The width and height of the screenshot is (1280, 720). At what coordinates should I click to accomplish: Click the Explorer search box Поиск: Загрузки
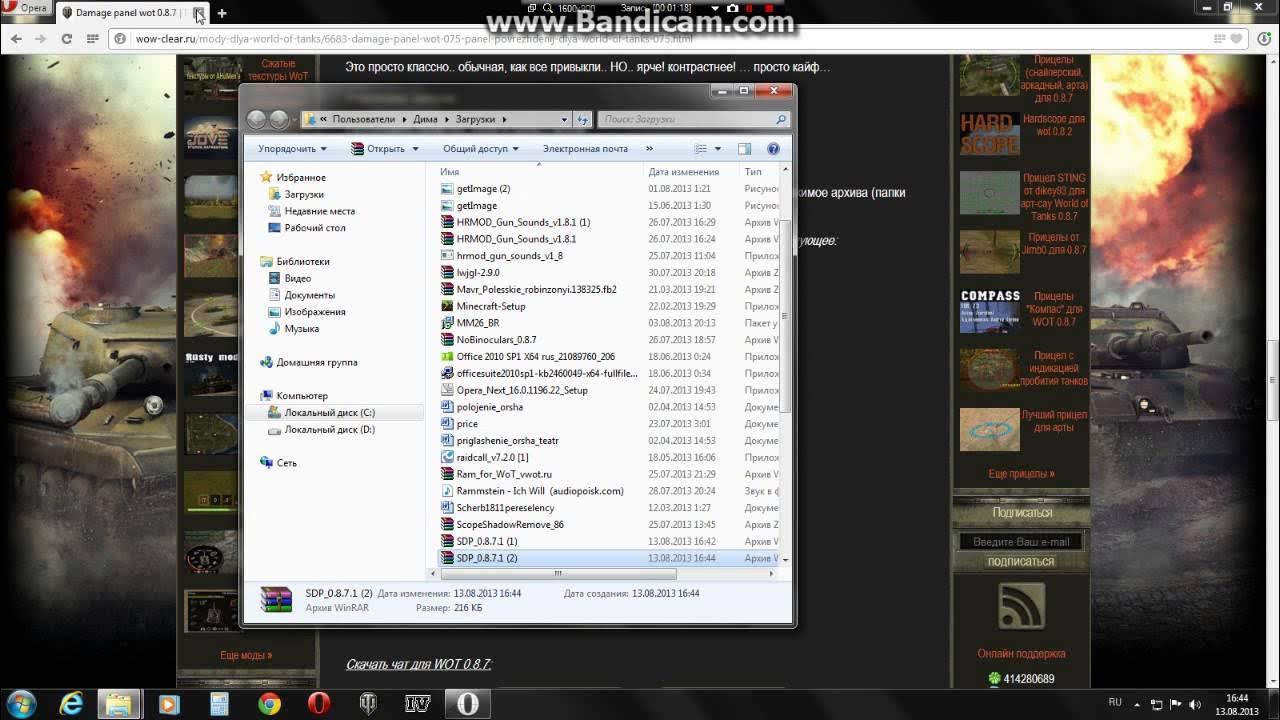coord(694,119)
